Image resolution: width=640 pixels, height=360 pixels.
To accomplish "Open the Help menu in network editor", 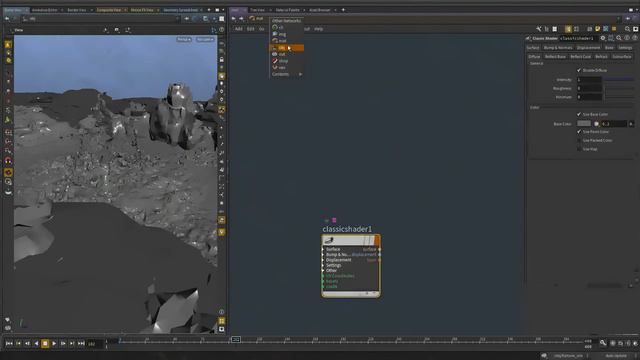I will click(319, 29).
